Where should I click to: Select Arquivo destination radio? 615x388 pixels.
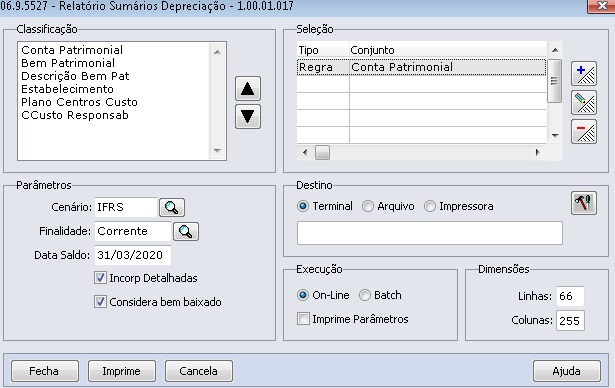coord(368,206)
